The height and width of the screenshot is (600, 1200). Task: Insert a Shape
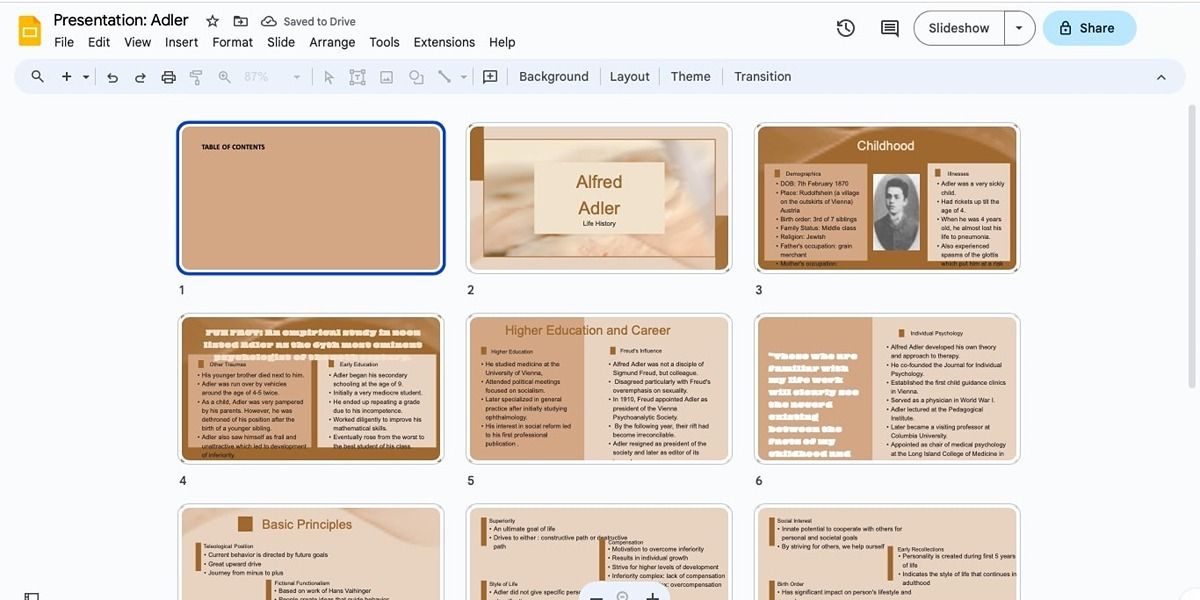[x=415, y=76]
